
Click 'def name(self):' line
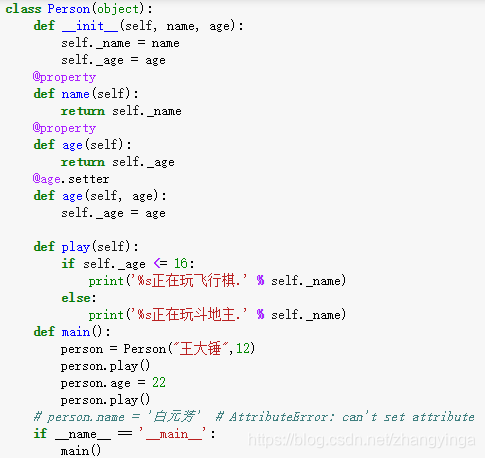pos(86,94)
